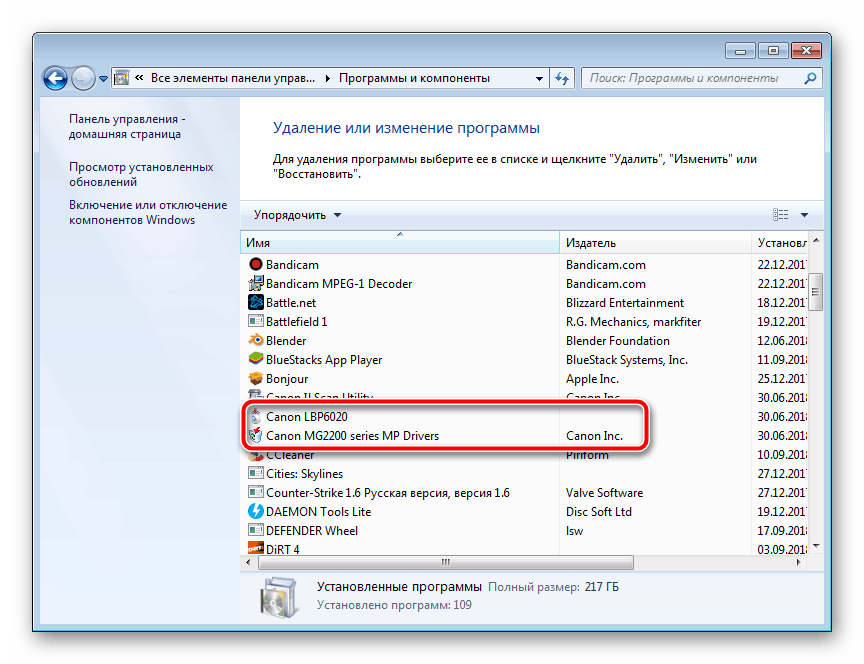Select the Cities: Skylines entry name
Screen dimensions: 864x664
tap(304, 474)
